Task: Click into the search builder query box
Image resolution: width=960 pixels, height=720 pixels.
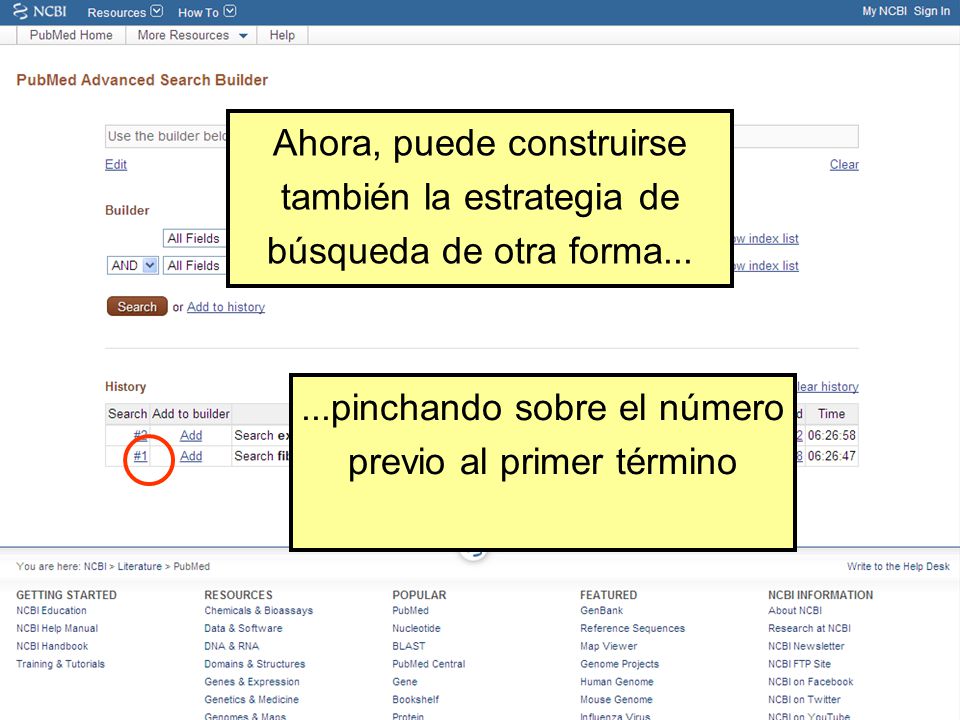Action: click(x=482, y=136)
